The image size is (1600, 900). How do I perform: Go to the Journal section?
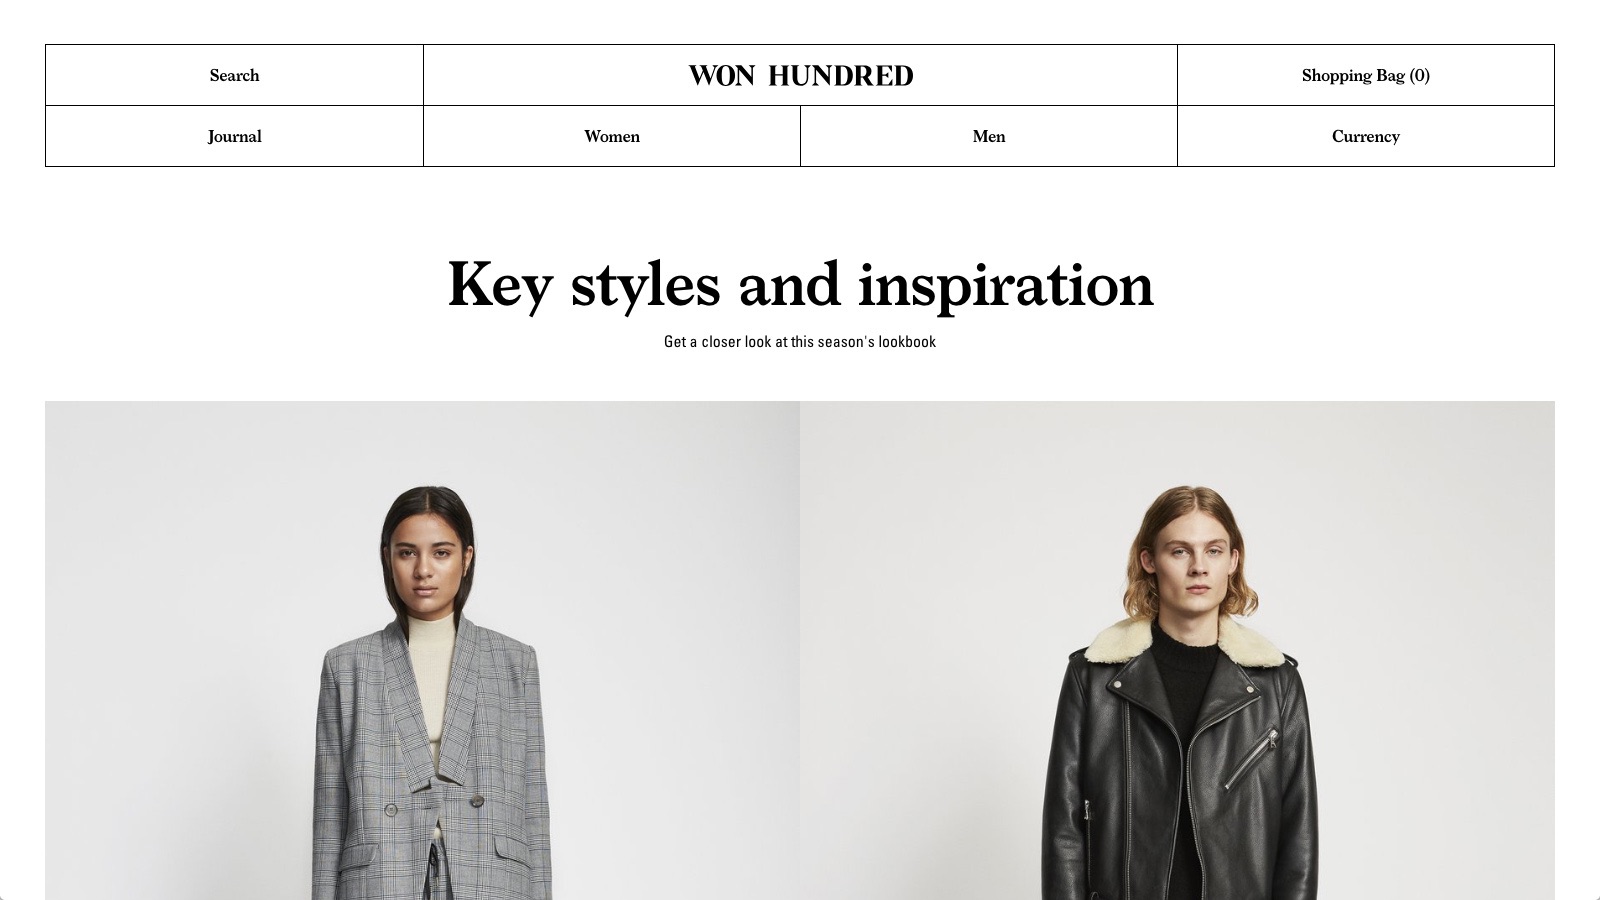pyautogui.click(x=234, y=136)
